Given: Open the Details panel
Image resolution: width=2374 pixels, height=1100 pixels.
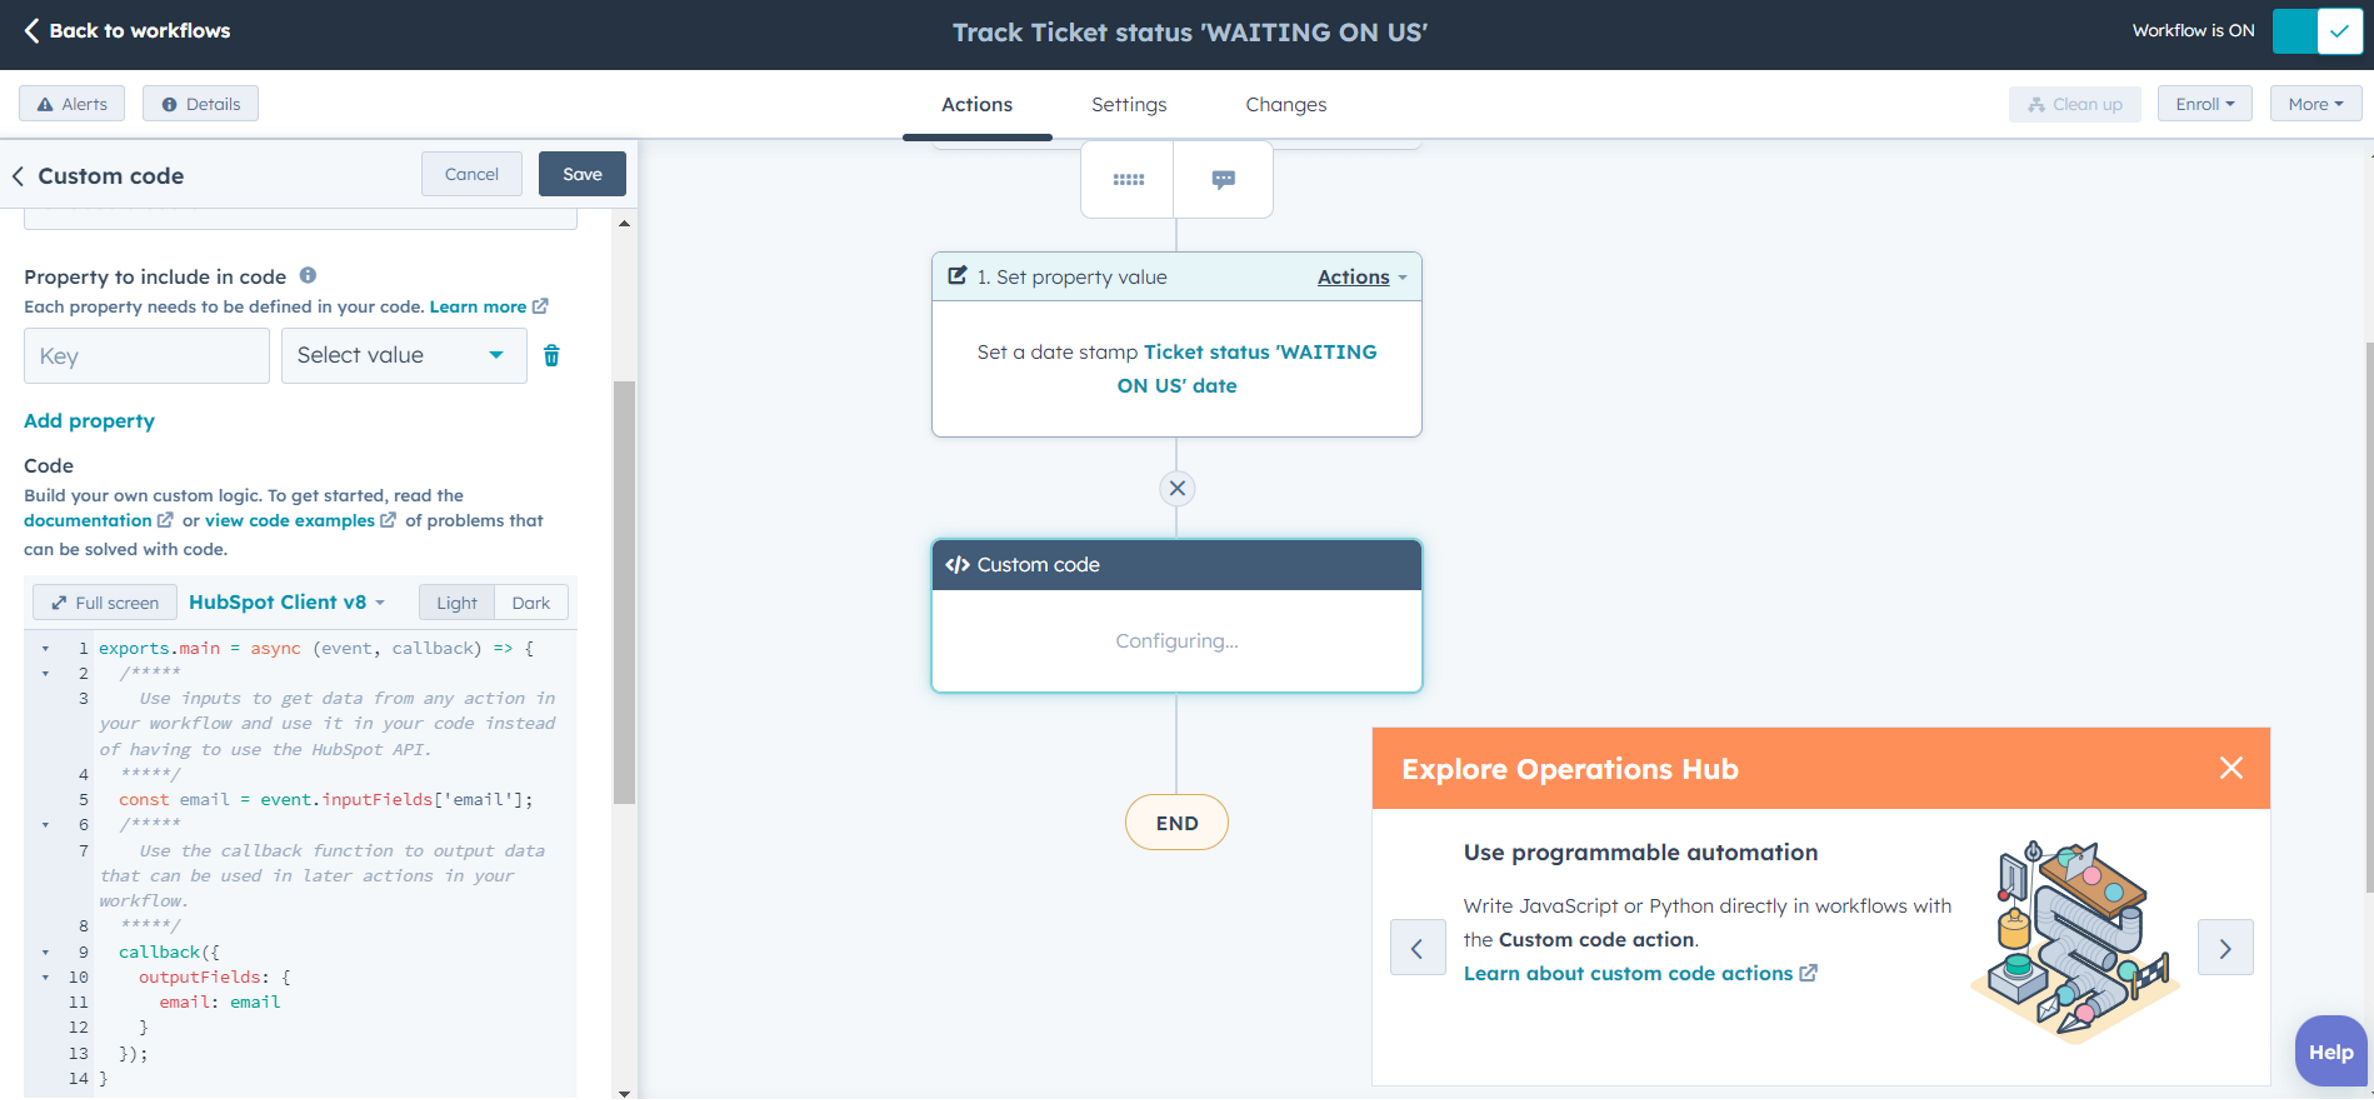Looking at the screenshot, I should pos(201,104).
